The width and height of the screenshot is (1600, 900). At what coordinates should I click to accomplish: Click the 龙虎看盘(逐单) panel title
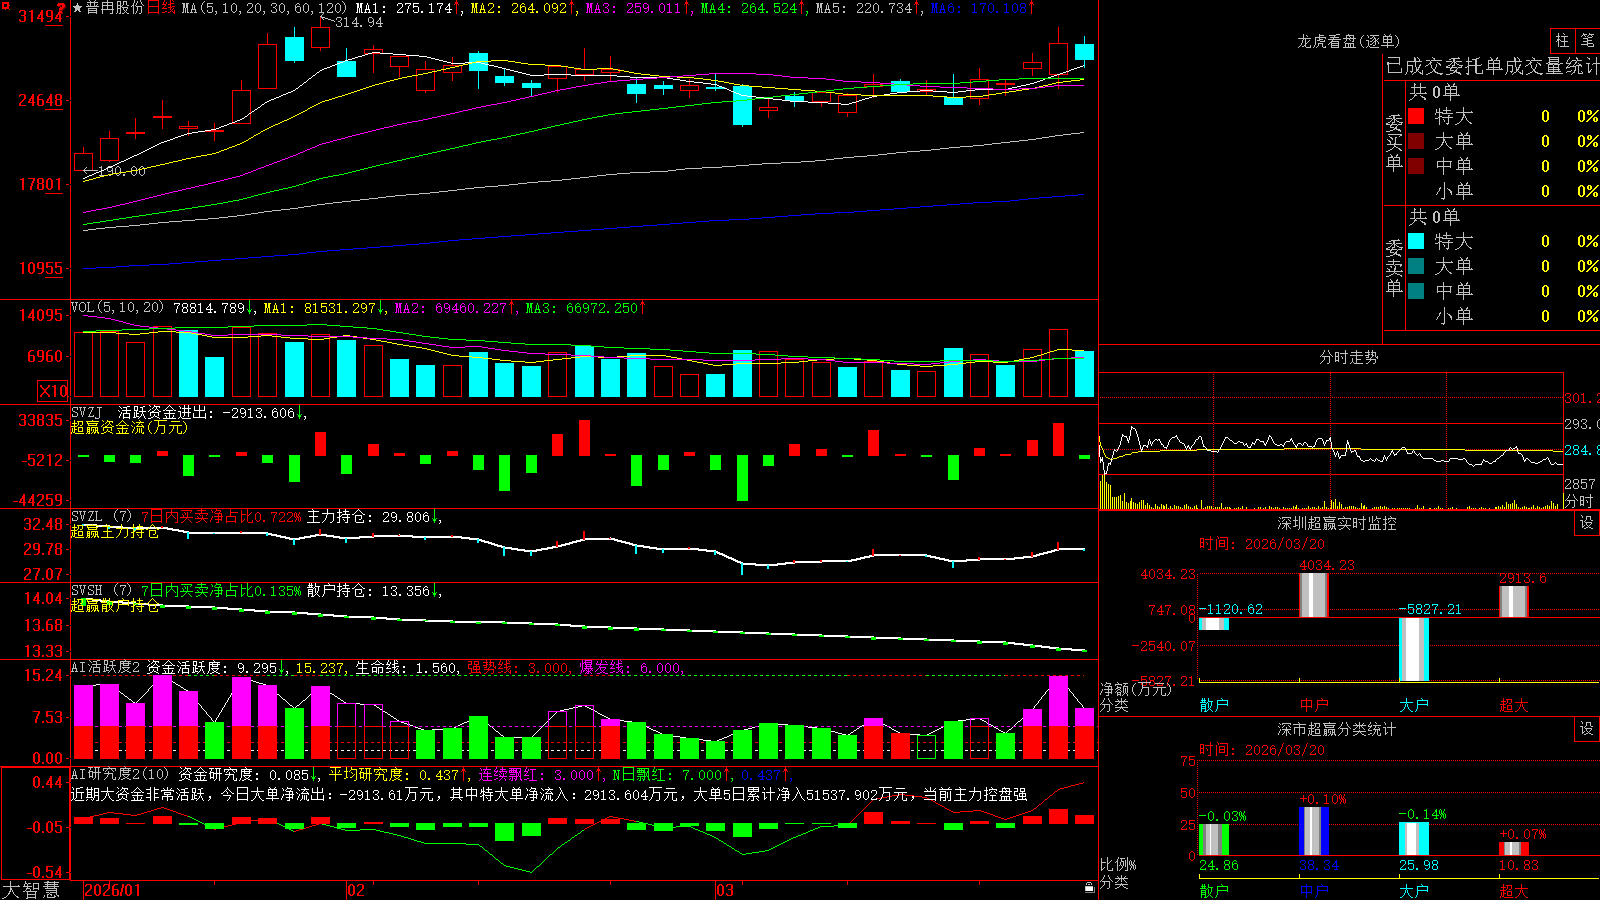1348,41
